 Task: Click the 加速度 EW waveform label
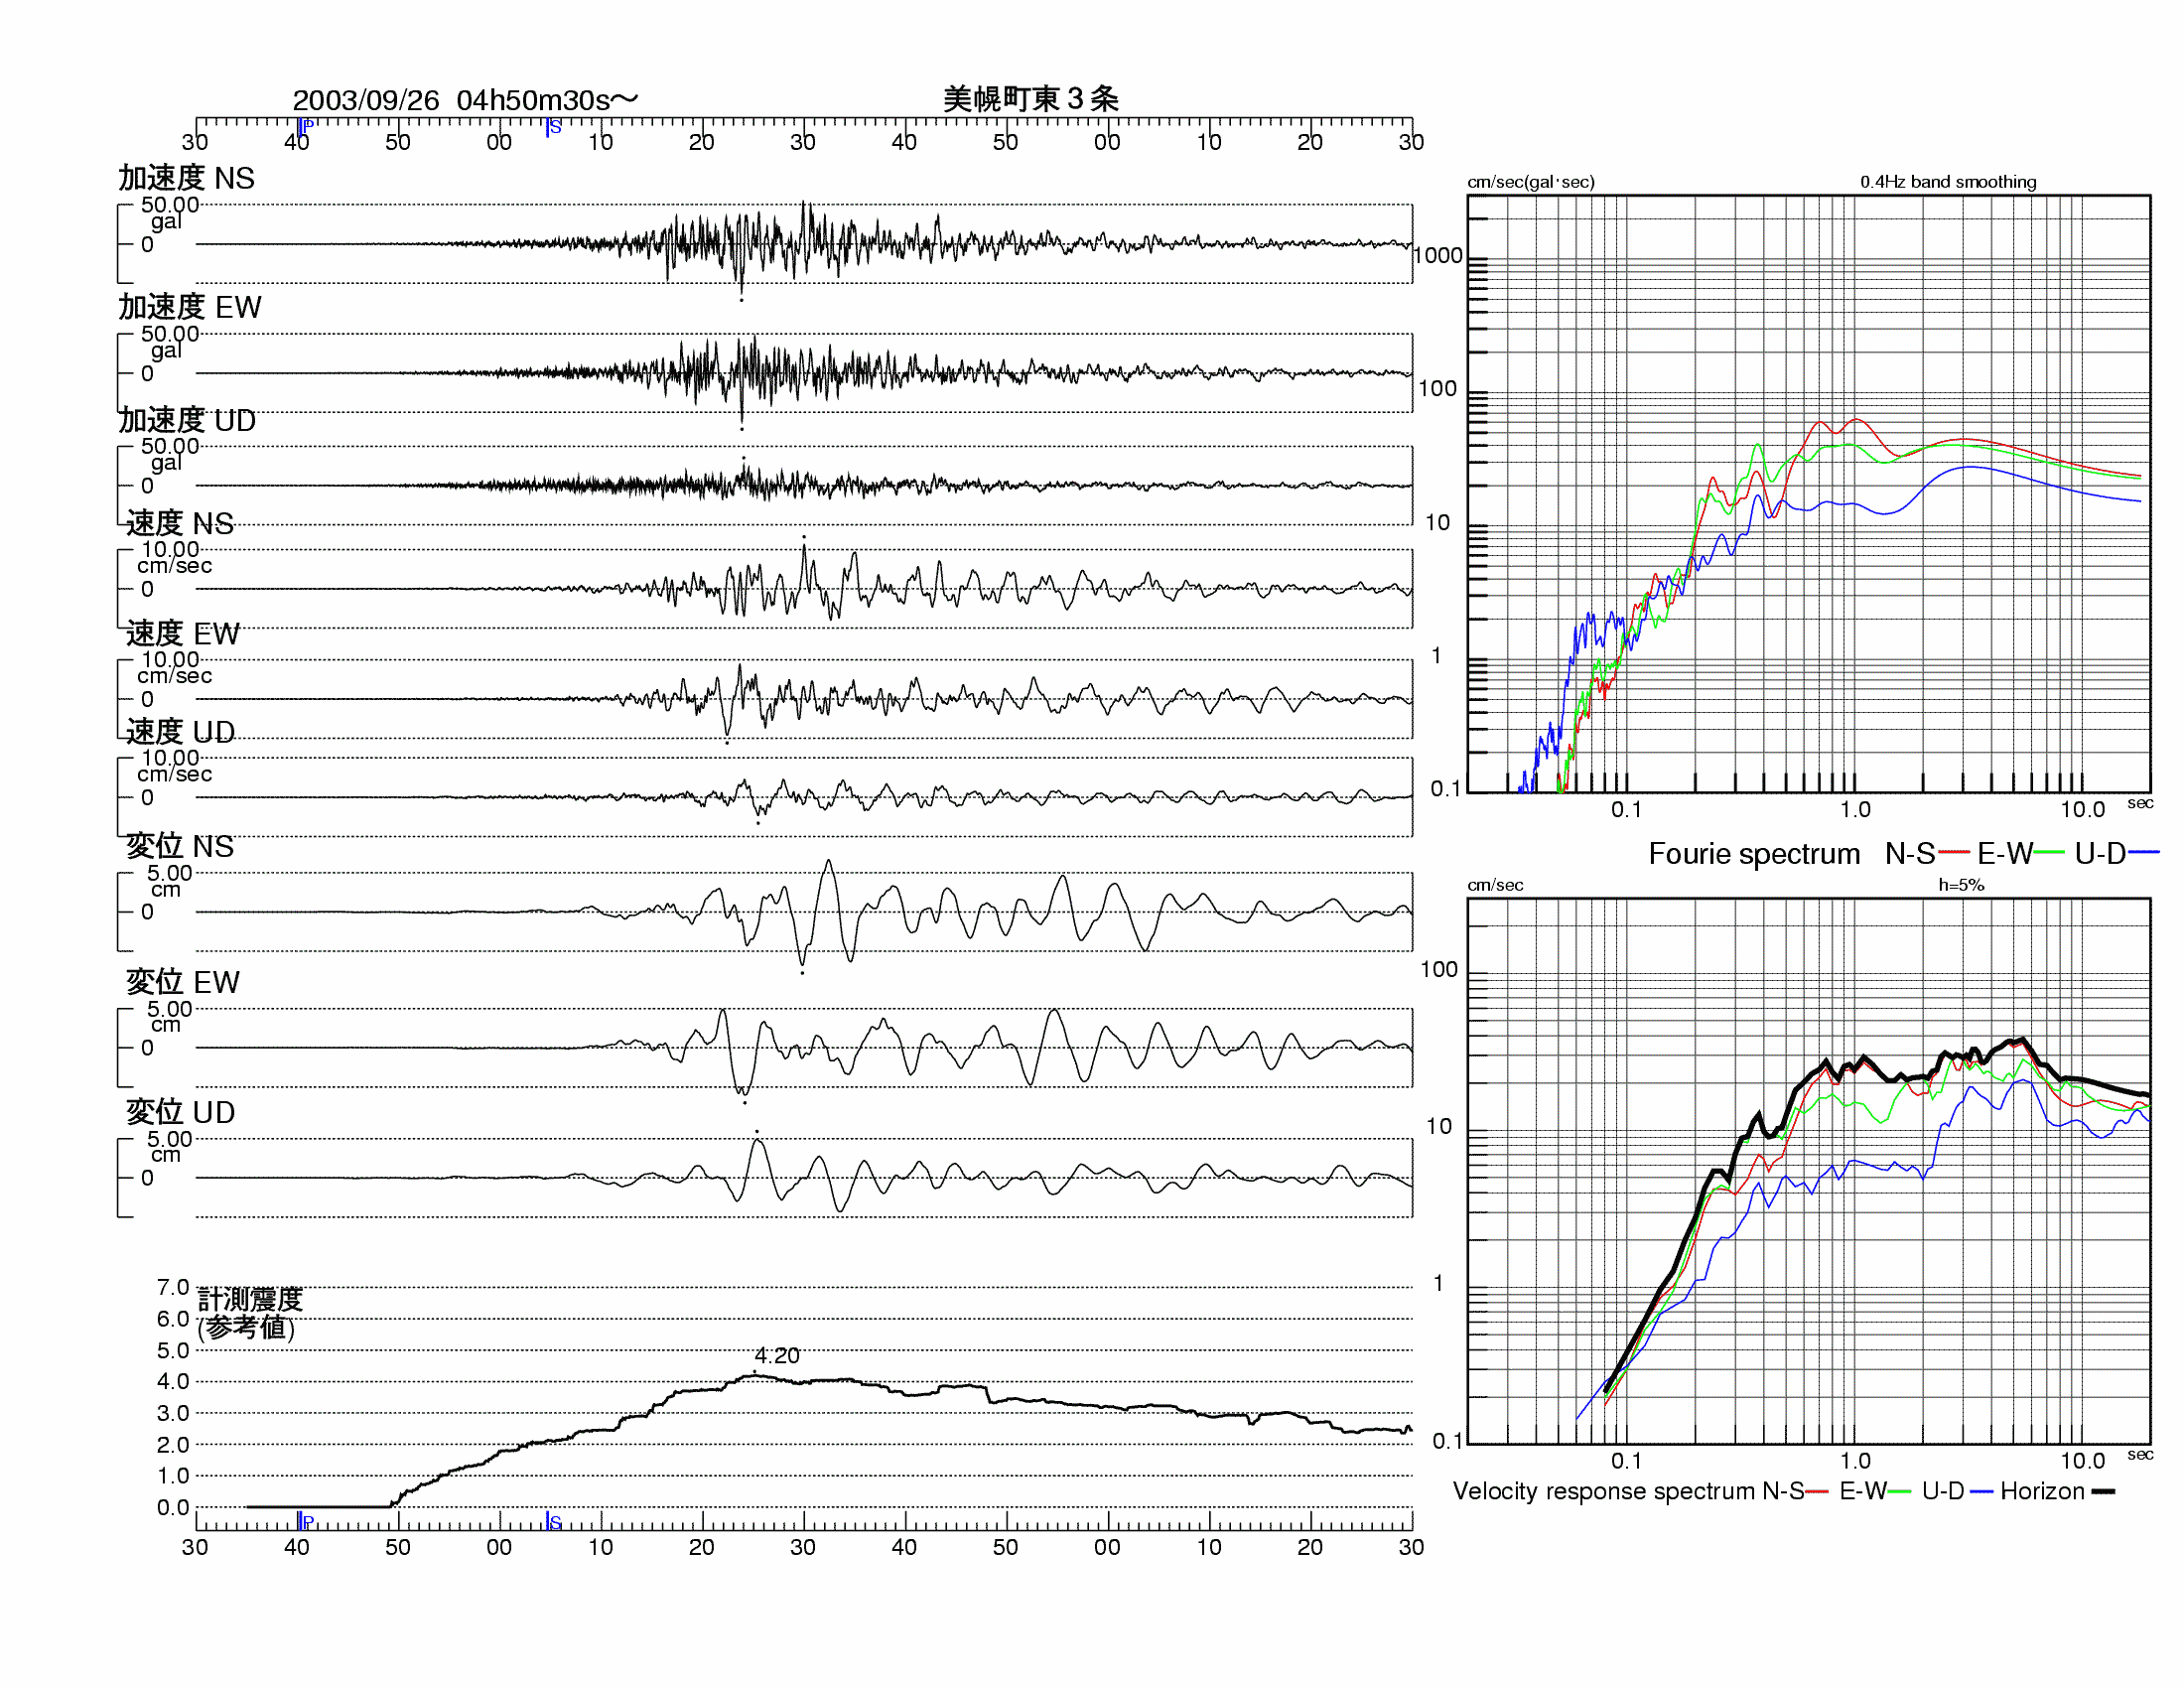point(190,307)
